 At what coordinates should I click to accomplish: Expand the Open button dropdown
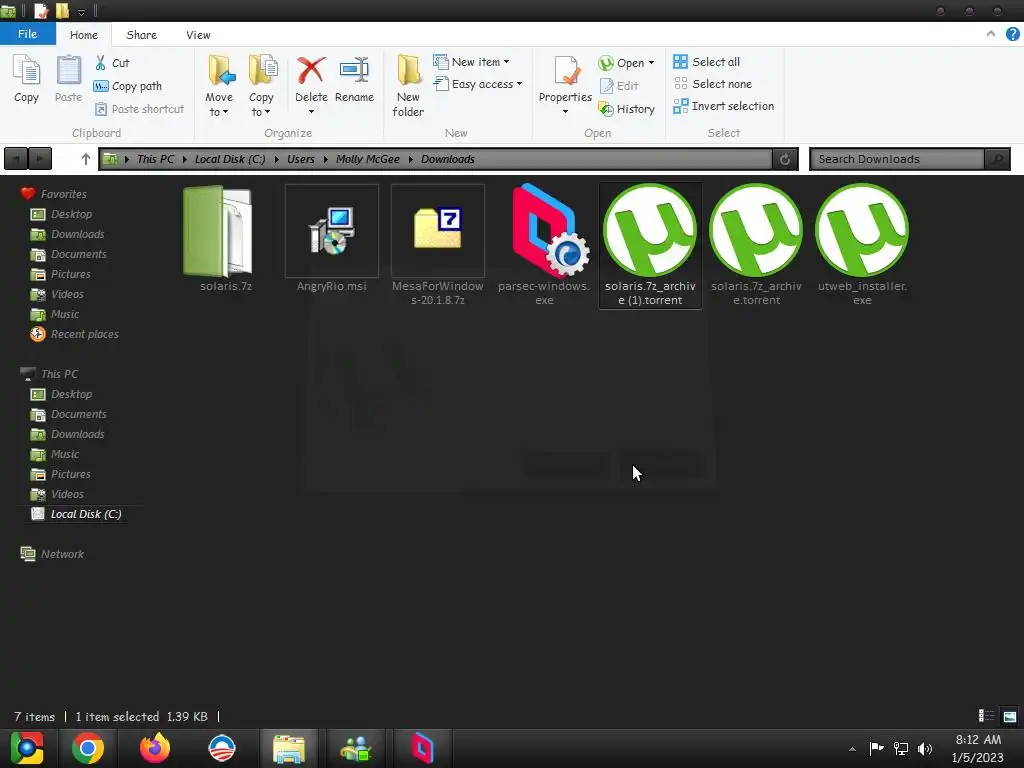pos(651,63)
